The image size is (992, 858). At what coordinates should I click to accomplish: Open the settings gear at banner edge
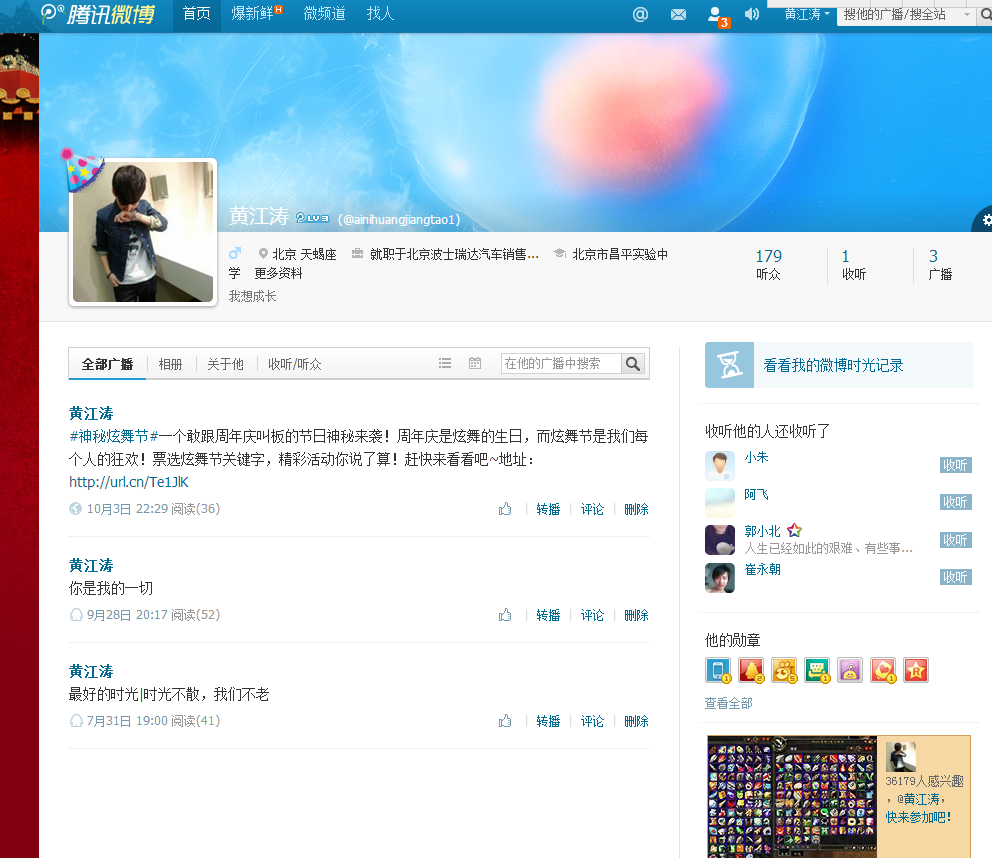pyautogui.click(x=985, y=220)
